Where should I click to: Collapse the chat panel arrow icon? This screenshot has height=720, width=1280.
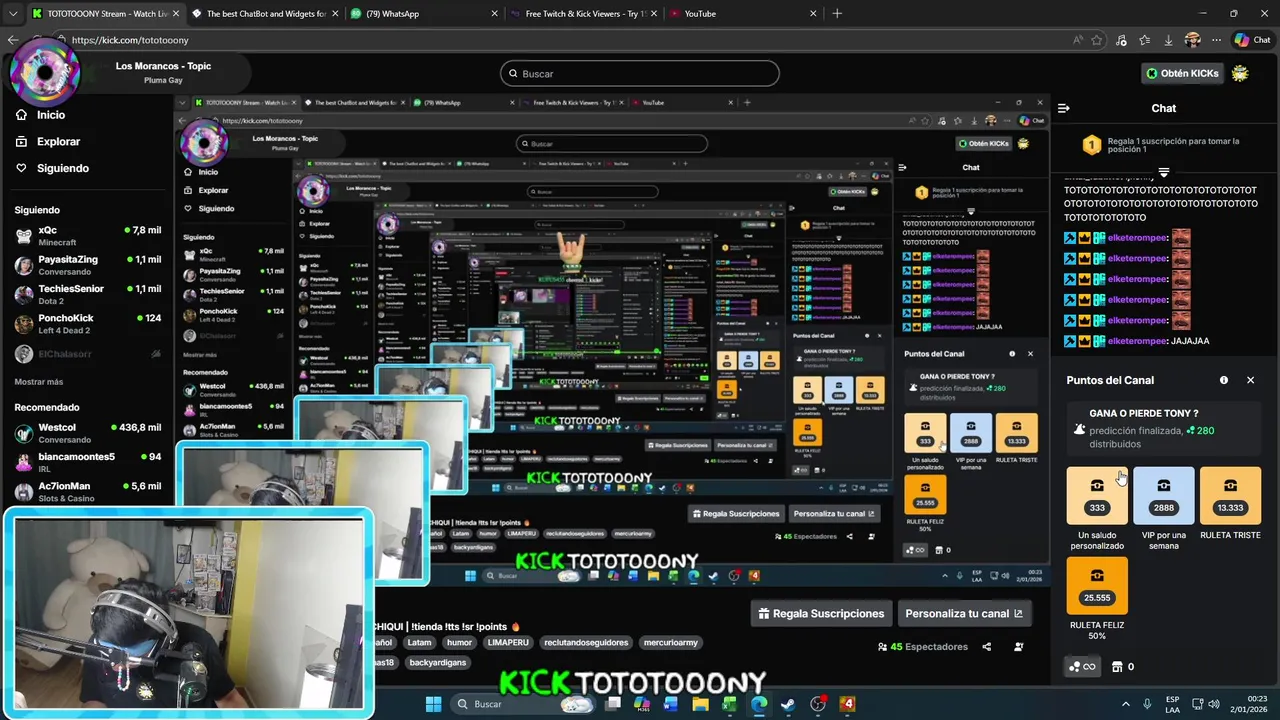pyautogui.click(x=1064, y=108)
